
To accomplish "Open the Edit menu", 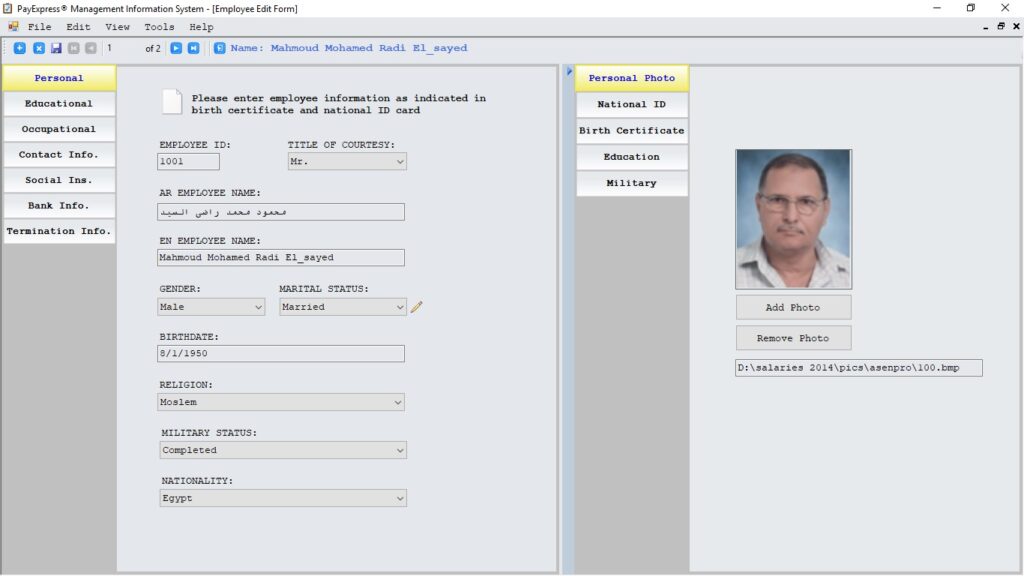I will pyautogui.click(x=78, y=27).
